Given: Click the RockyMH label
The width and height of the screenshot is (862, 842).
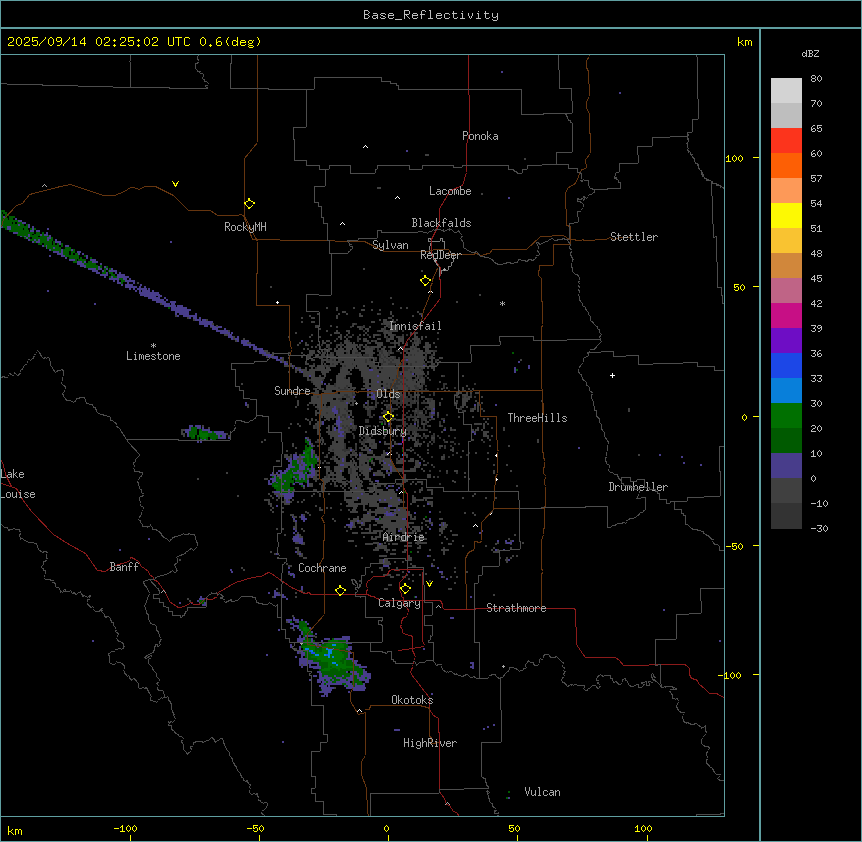Looking at the screenshot, I should 245,227.
